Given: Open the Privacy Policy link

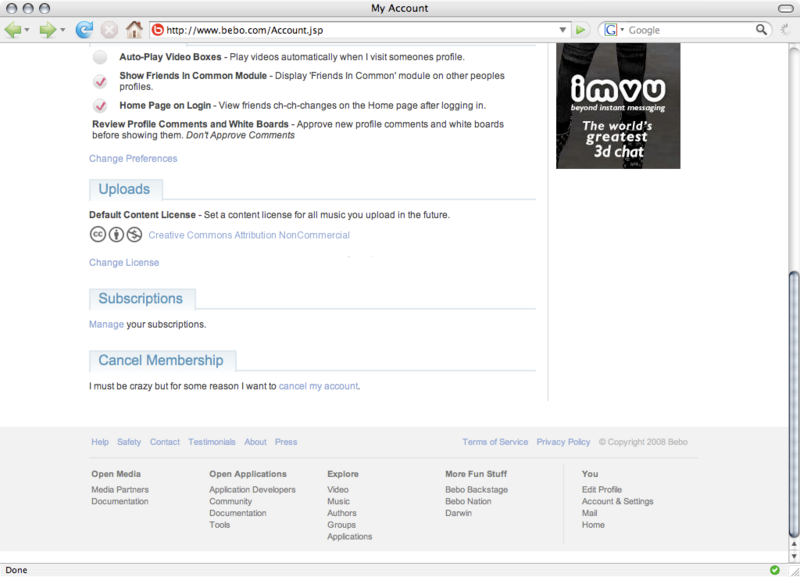Looking at the screenshot, I should point(563,442).
